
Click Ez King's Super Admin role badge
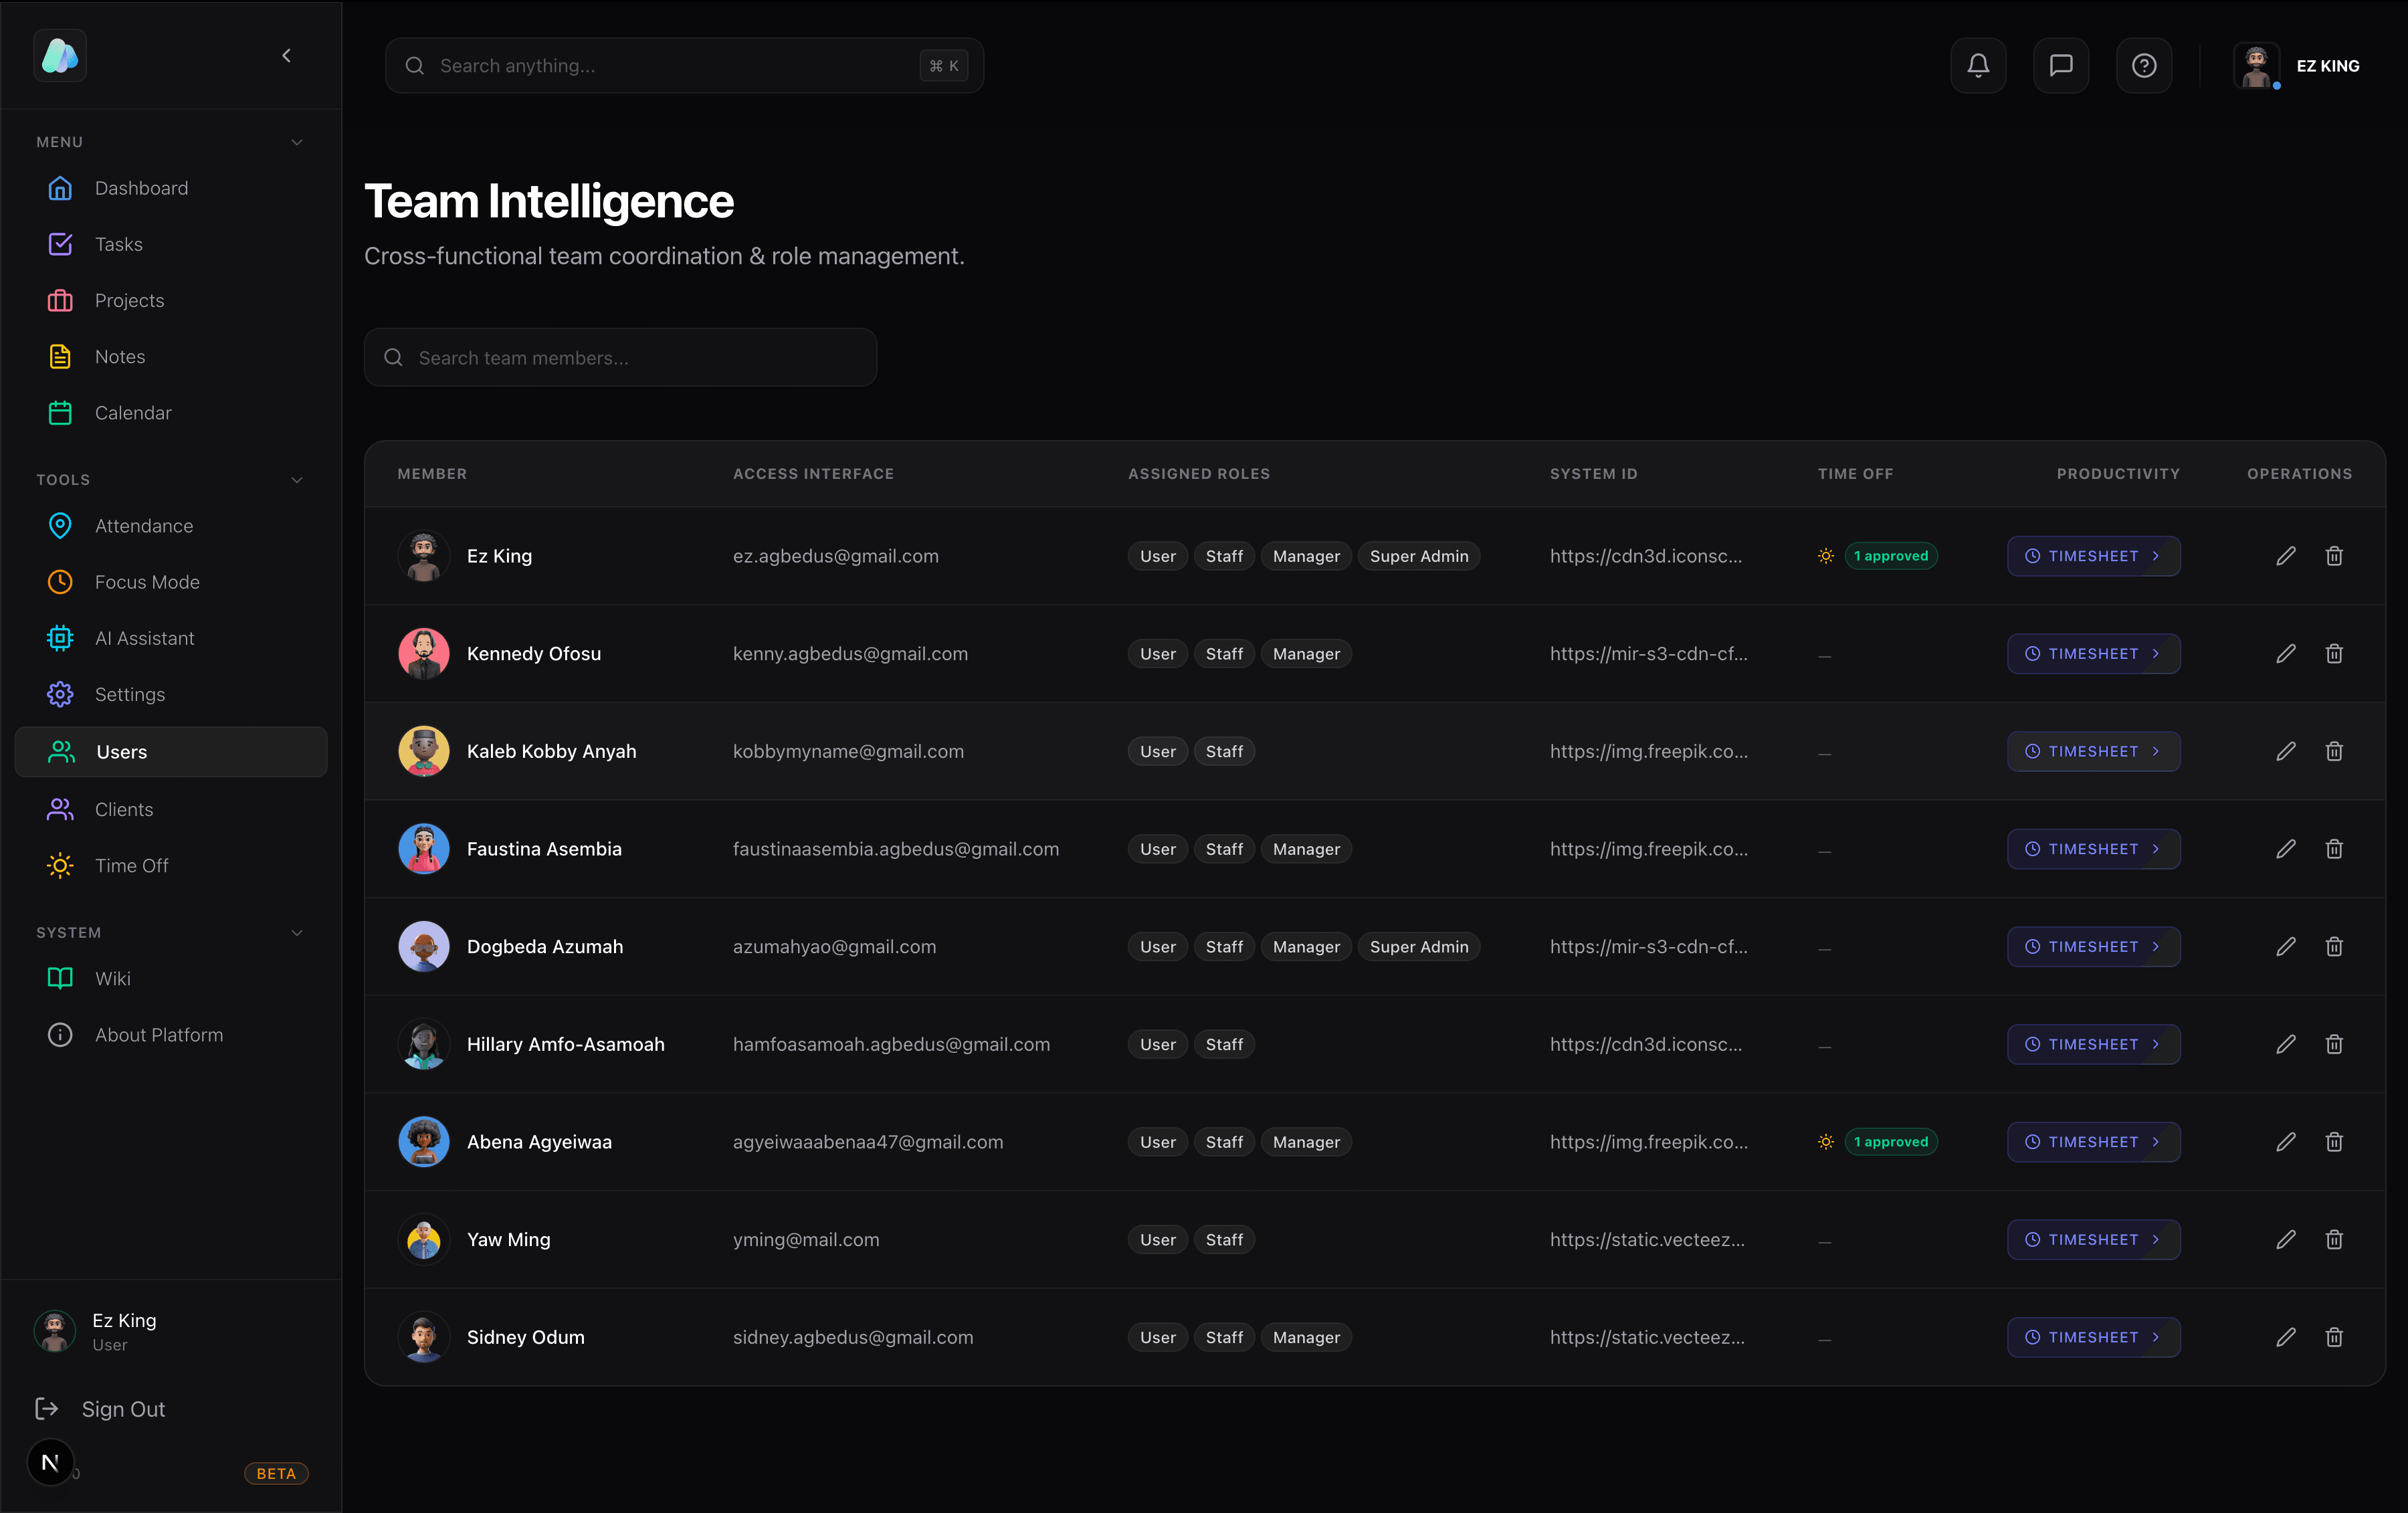[1418, 556]
